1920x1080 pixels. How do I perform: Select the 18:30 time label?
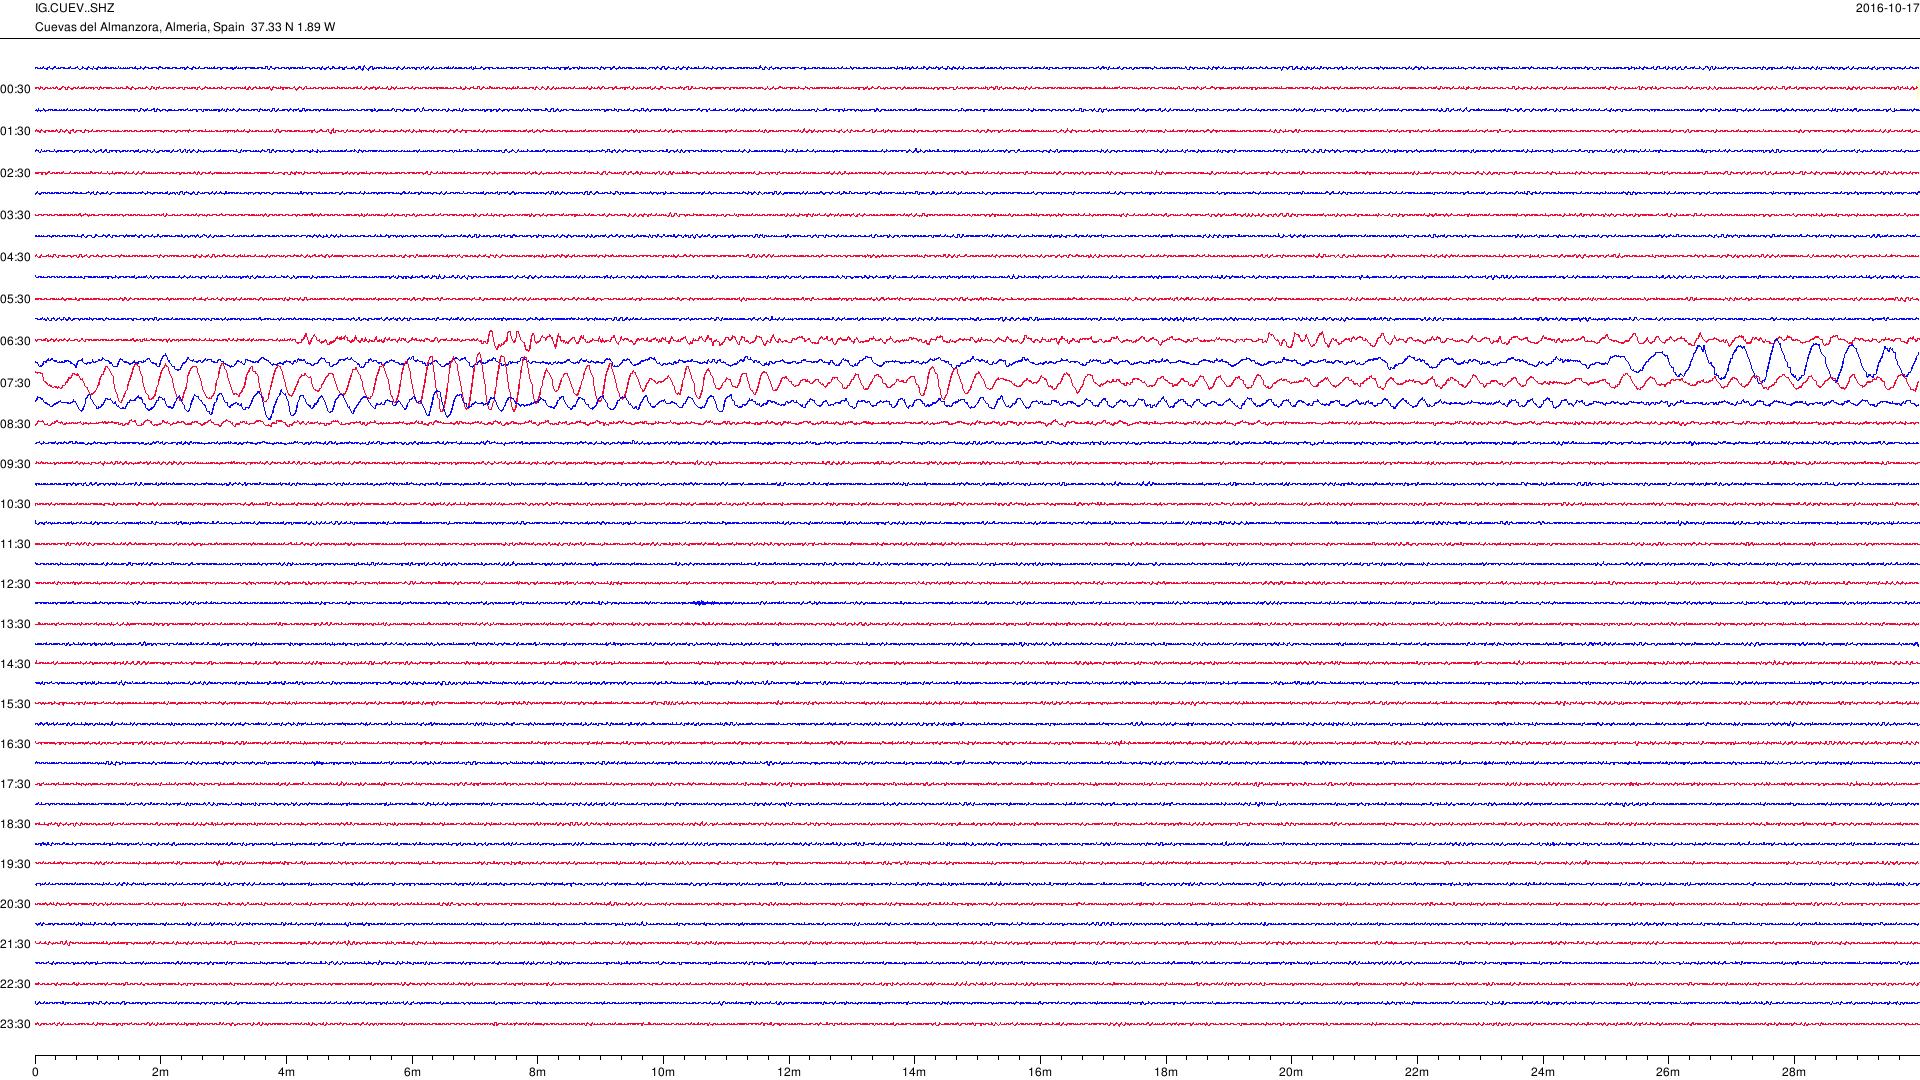coord(15,824)
